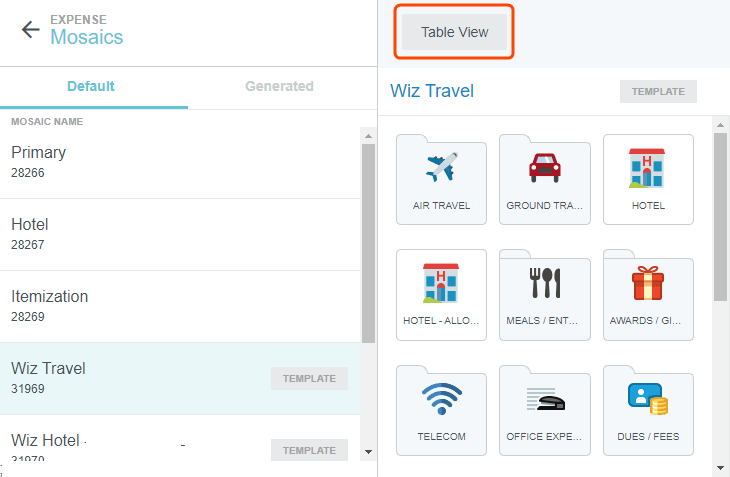Select the Primary mosaic in list
730x477 pixels.
pyautogui.click(x=180, y=162)
